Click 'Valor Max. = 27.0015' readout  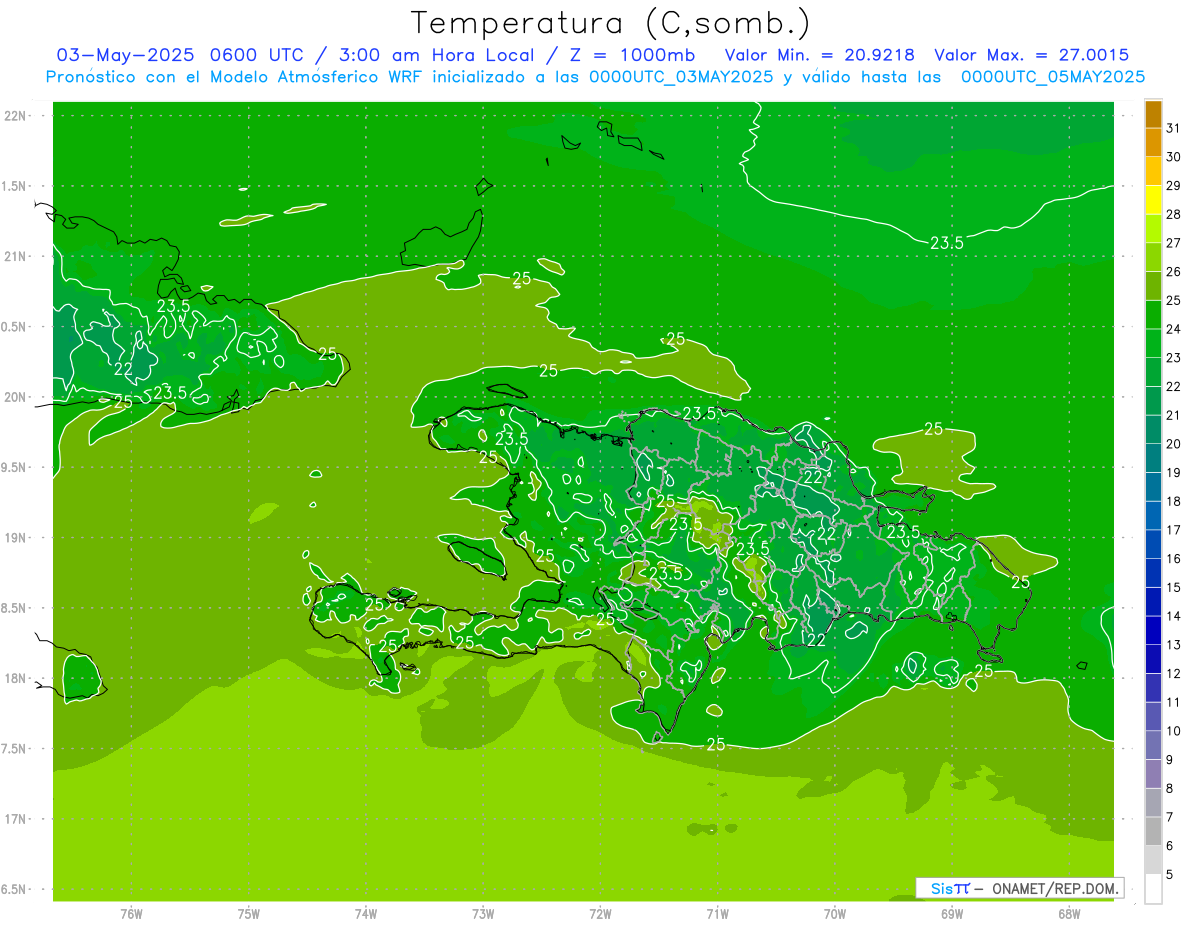[1032, 55]
